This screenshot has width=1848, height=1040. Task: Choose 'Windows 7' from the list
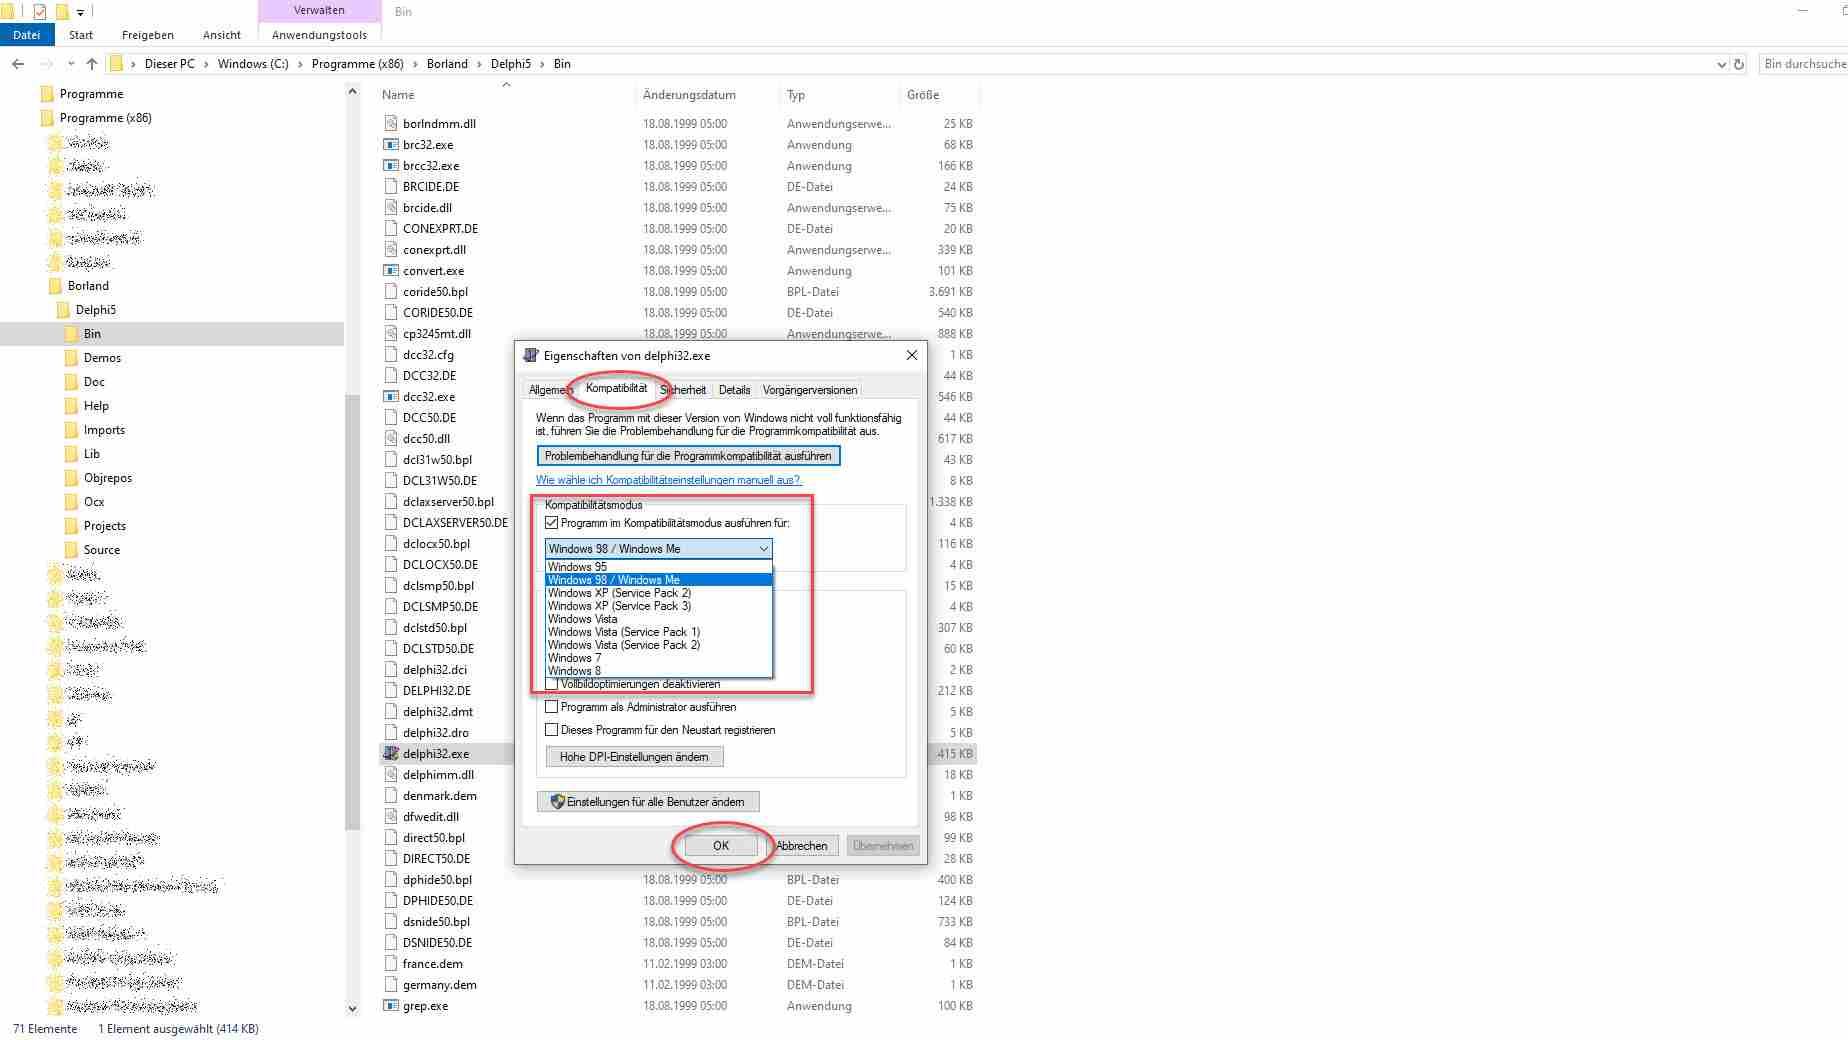(x=659, y=658)
